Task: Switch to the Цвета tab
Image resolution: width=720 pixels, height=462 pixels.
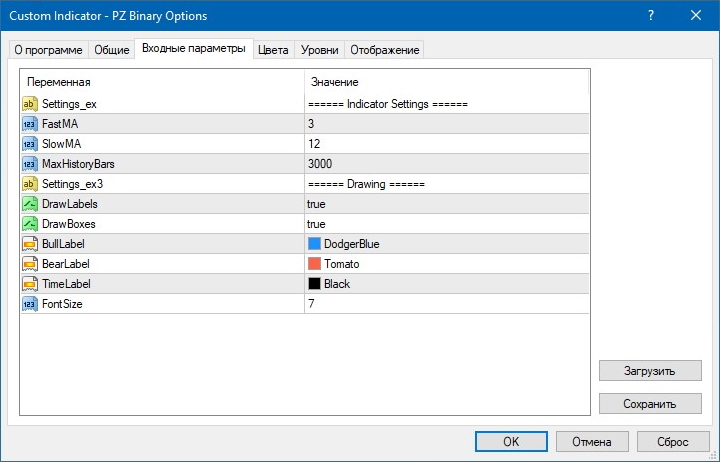Action: point(273,50)
